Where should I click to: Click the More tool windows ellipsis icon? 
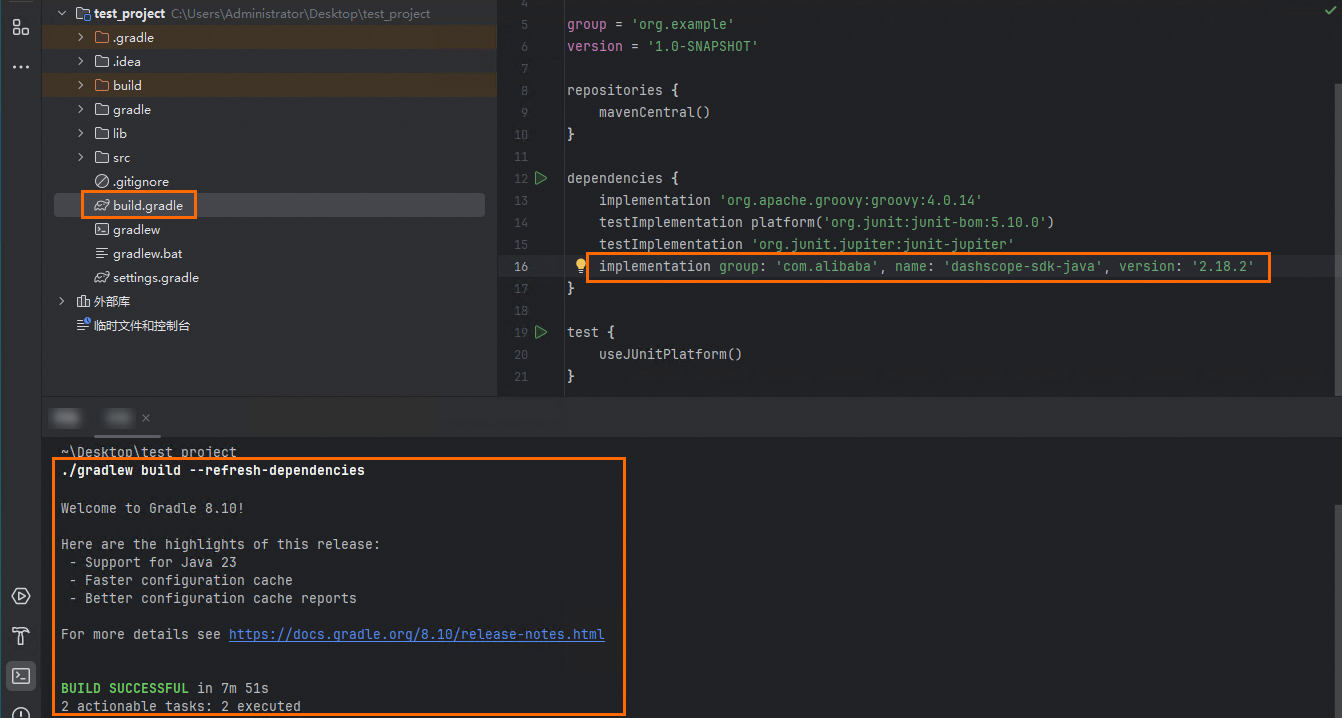point(20,67)
